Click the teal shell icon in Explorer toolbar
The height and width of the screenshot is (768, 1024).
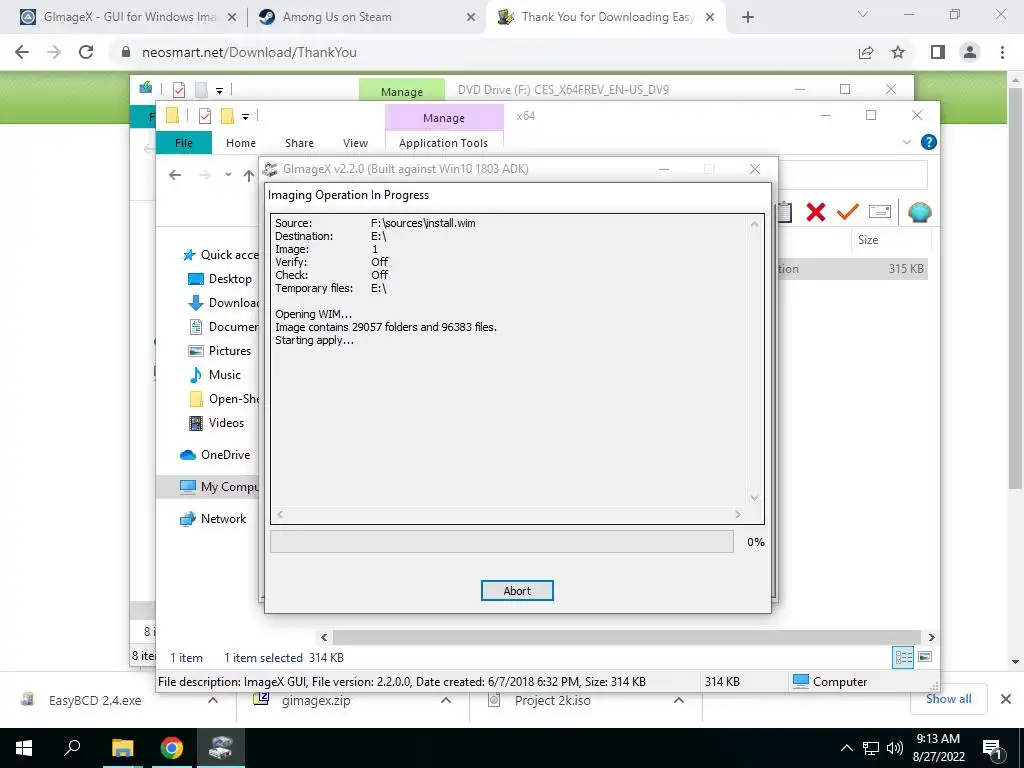(x=919, y=212)
